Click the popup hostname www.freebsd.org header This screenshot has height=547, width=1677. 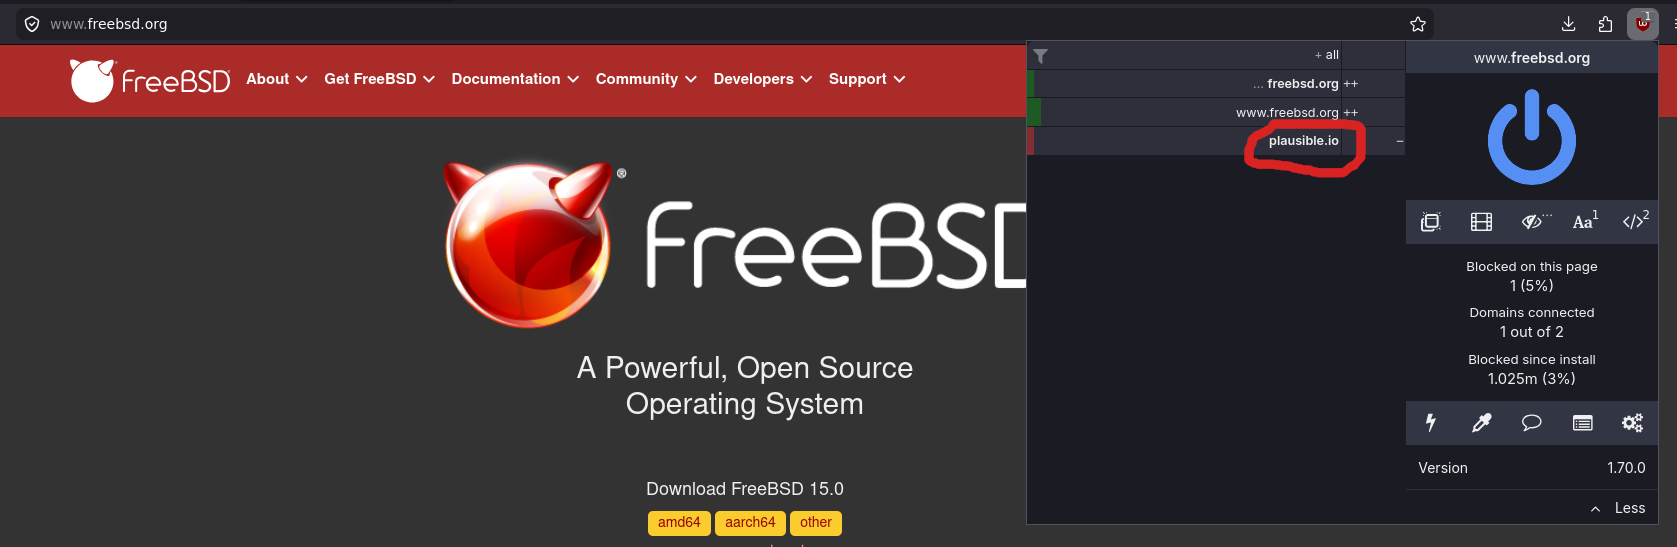coord(1531,58)
